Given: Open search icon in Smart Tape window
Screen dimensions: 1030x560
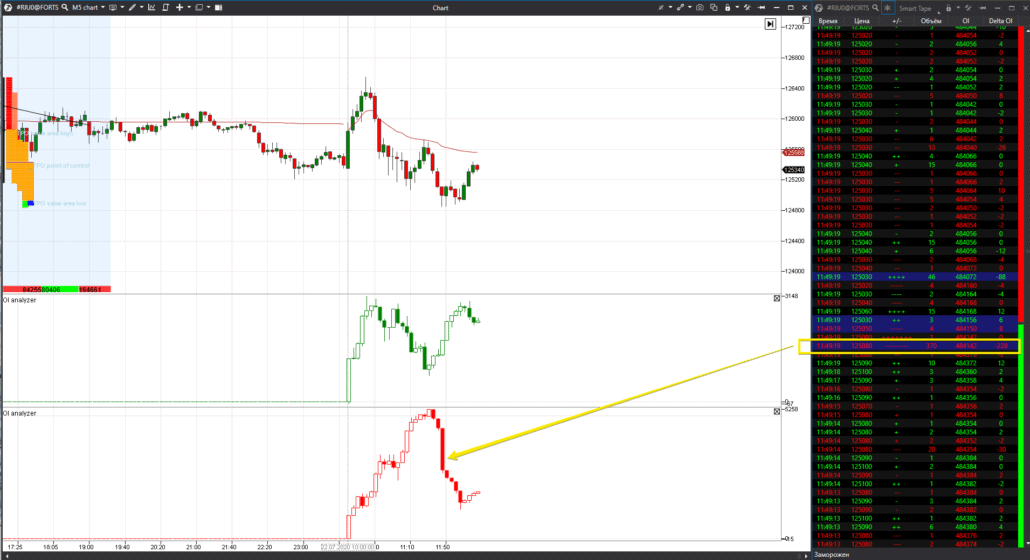Looking at the screenshot, I should (875, 8).
